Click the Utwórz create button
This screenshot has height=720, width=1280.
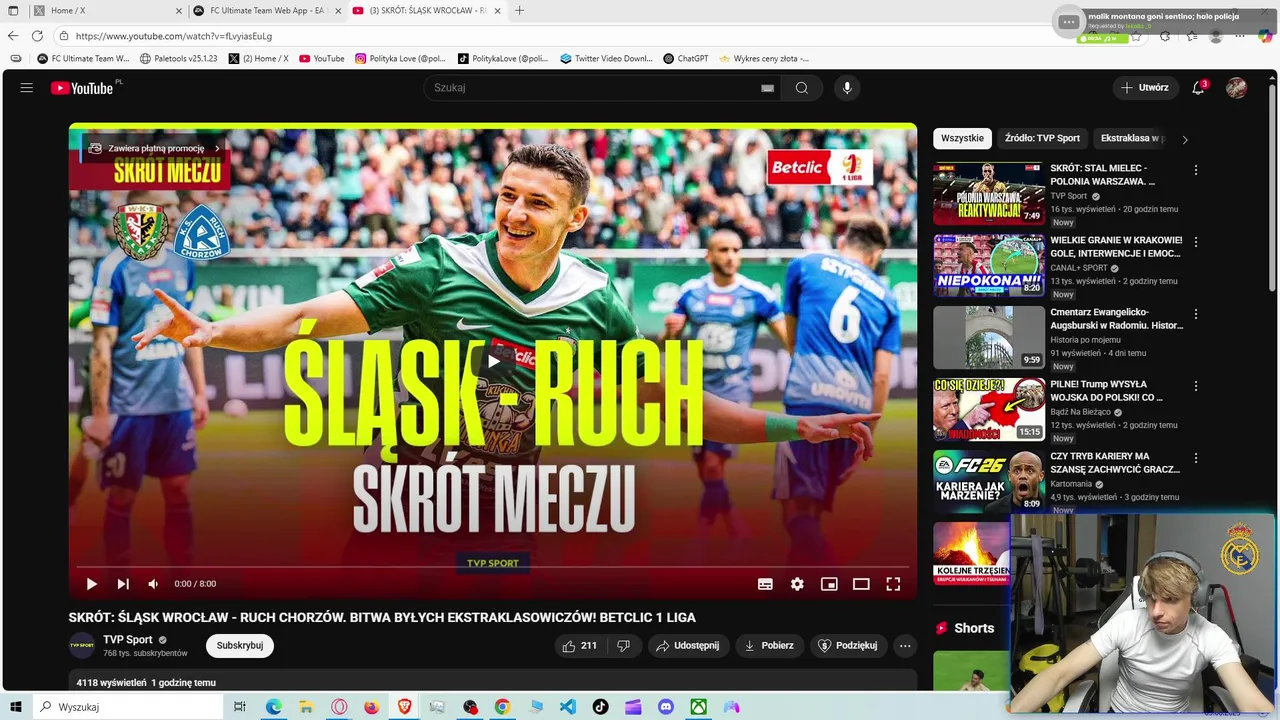click(1144, 88)
